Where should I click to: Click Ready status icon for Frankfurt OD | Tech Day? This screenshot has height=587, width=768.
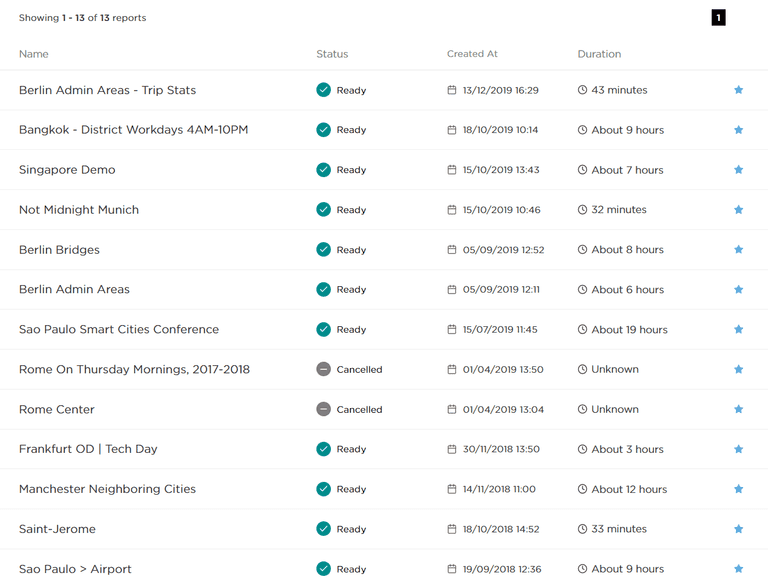point(323,449)
